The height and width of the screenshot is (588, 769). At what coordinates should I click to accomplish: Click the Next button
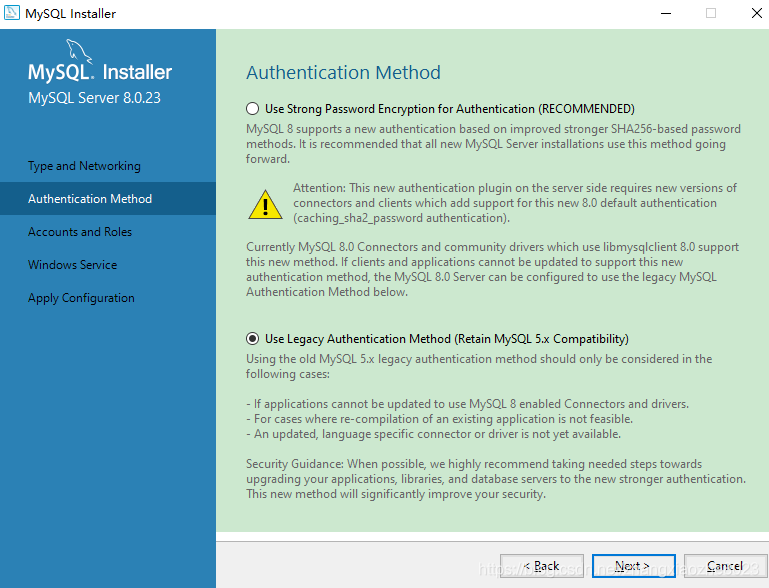coord(633,566)
